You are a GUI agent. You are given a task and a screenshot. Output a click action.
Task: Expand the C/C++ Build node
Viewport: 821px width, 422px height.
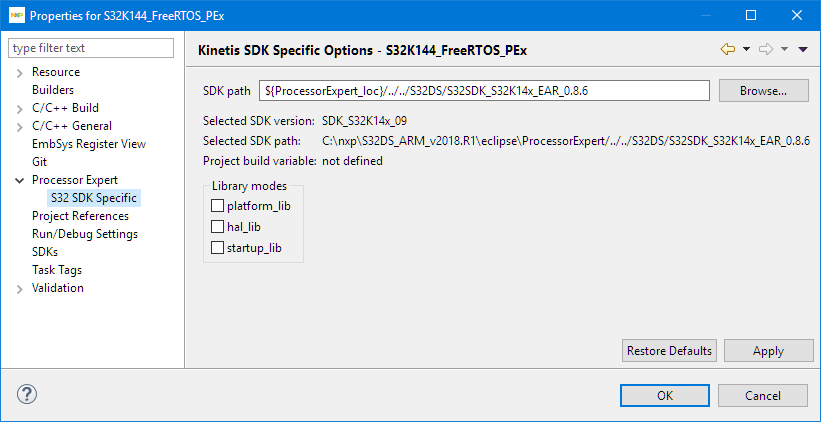tap(19, 108)
